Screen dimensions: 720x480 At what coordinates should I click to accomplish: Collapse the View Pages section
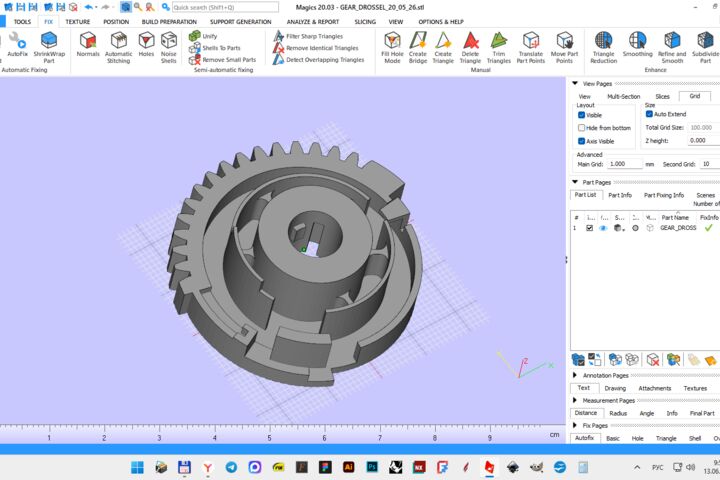(x=574, y=84)
